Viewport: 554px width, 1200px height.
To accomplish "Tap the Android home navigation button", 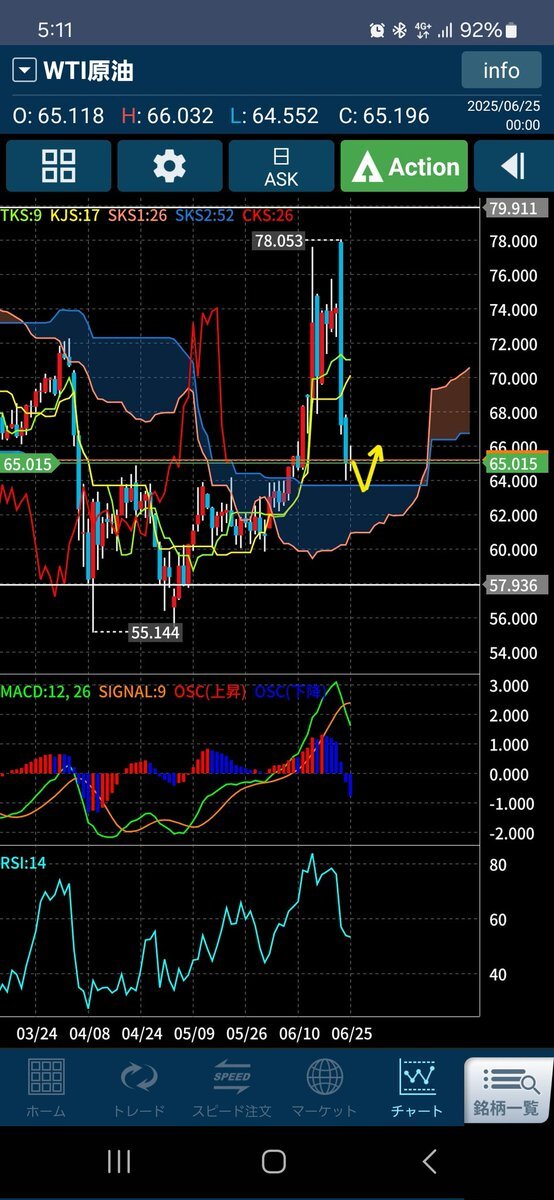I will click(274, 1161).
